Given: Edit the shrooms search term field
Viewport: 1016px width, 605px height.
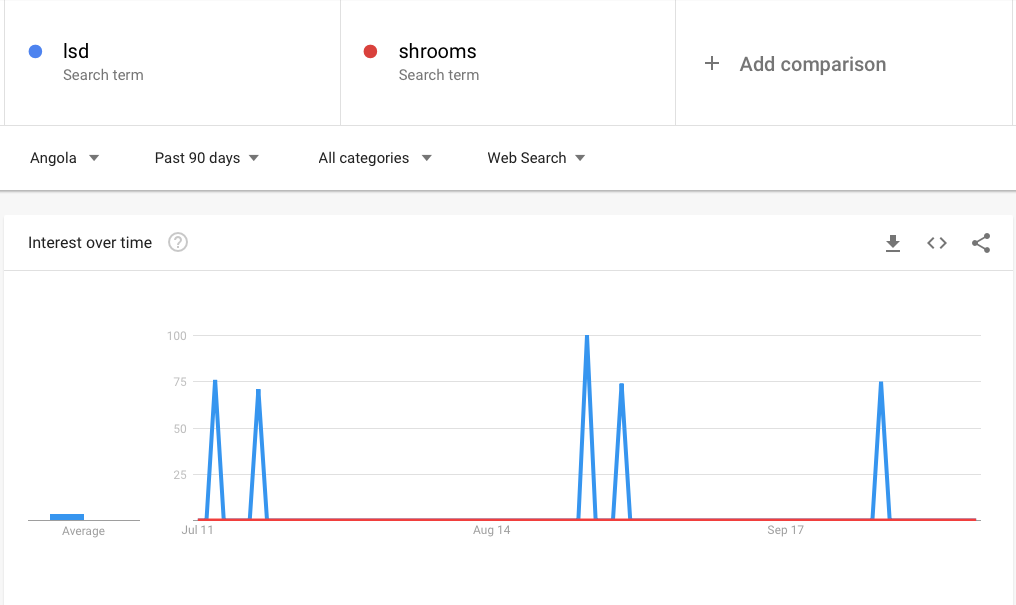Looking at the screenshot, I should click(437, 52).
